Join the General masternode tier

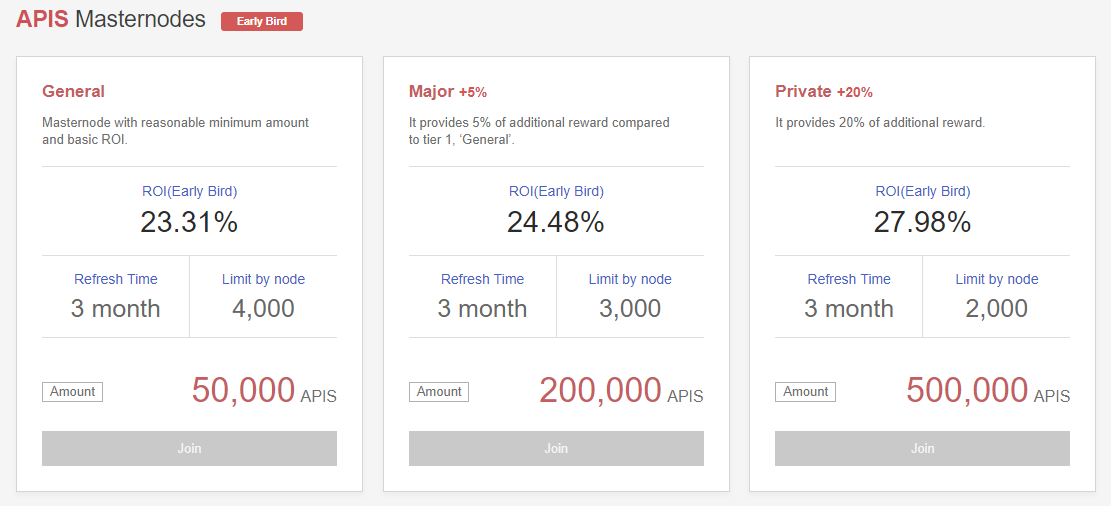click(189, 448)
